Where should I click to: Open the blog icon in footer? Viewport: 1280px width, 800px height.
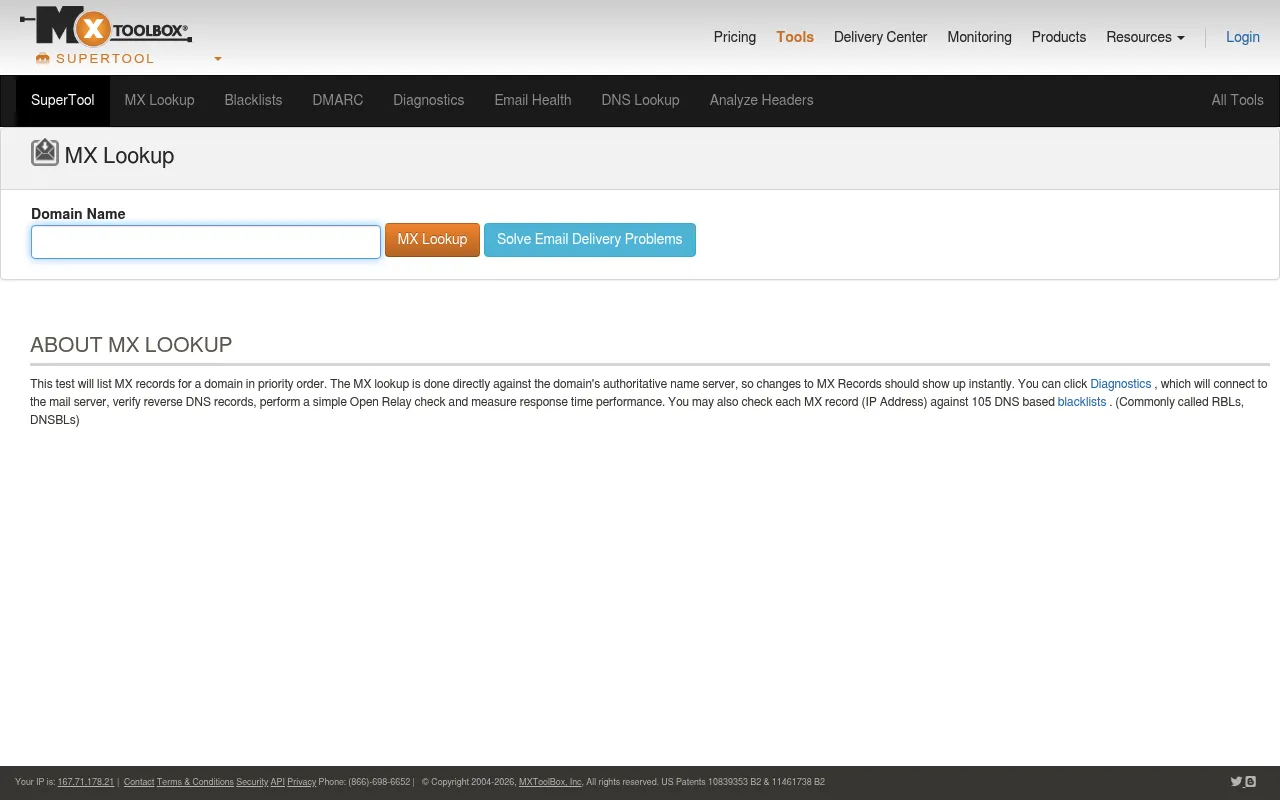pyautogui.click(x=1250, y=782)
